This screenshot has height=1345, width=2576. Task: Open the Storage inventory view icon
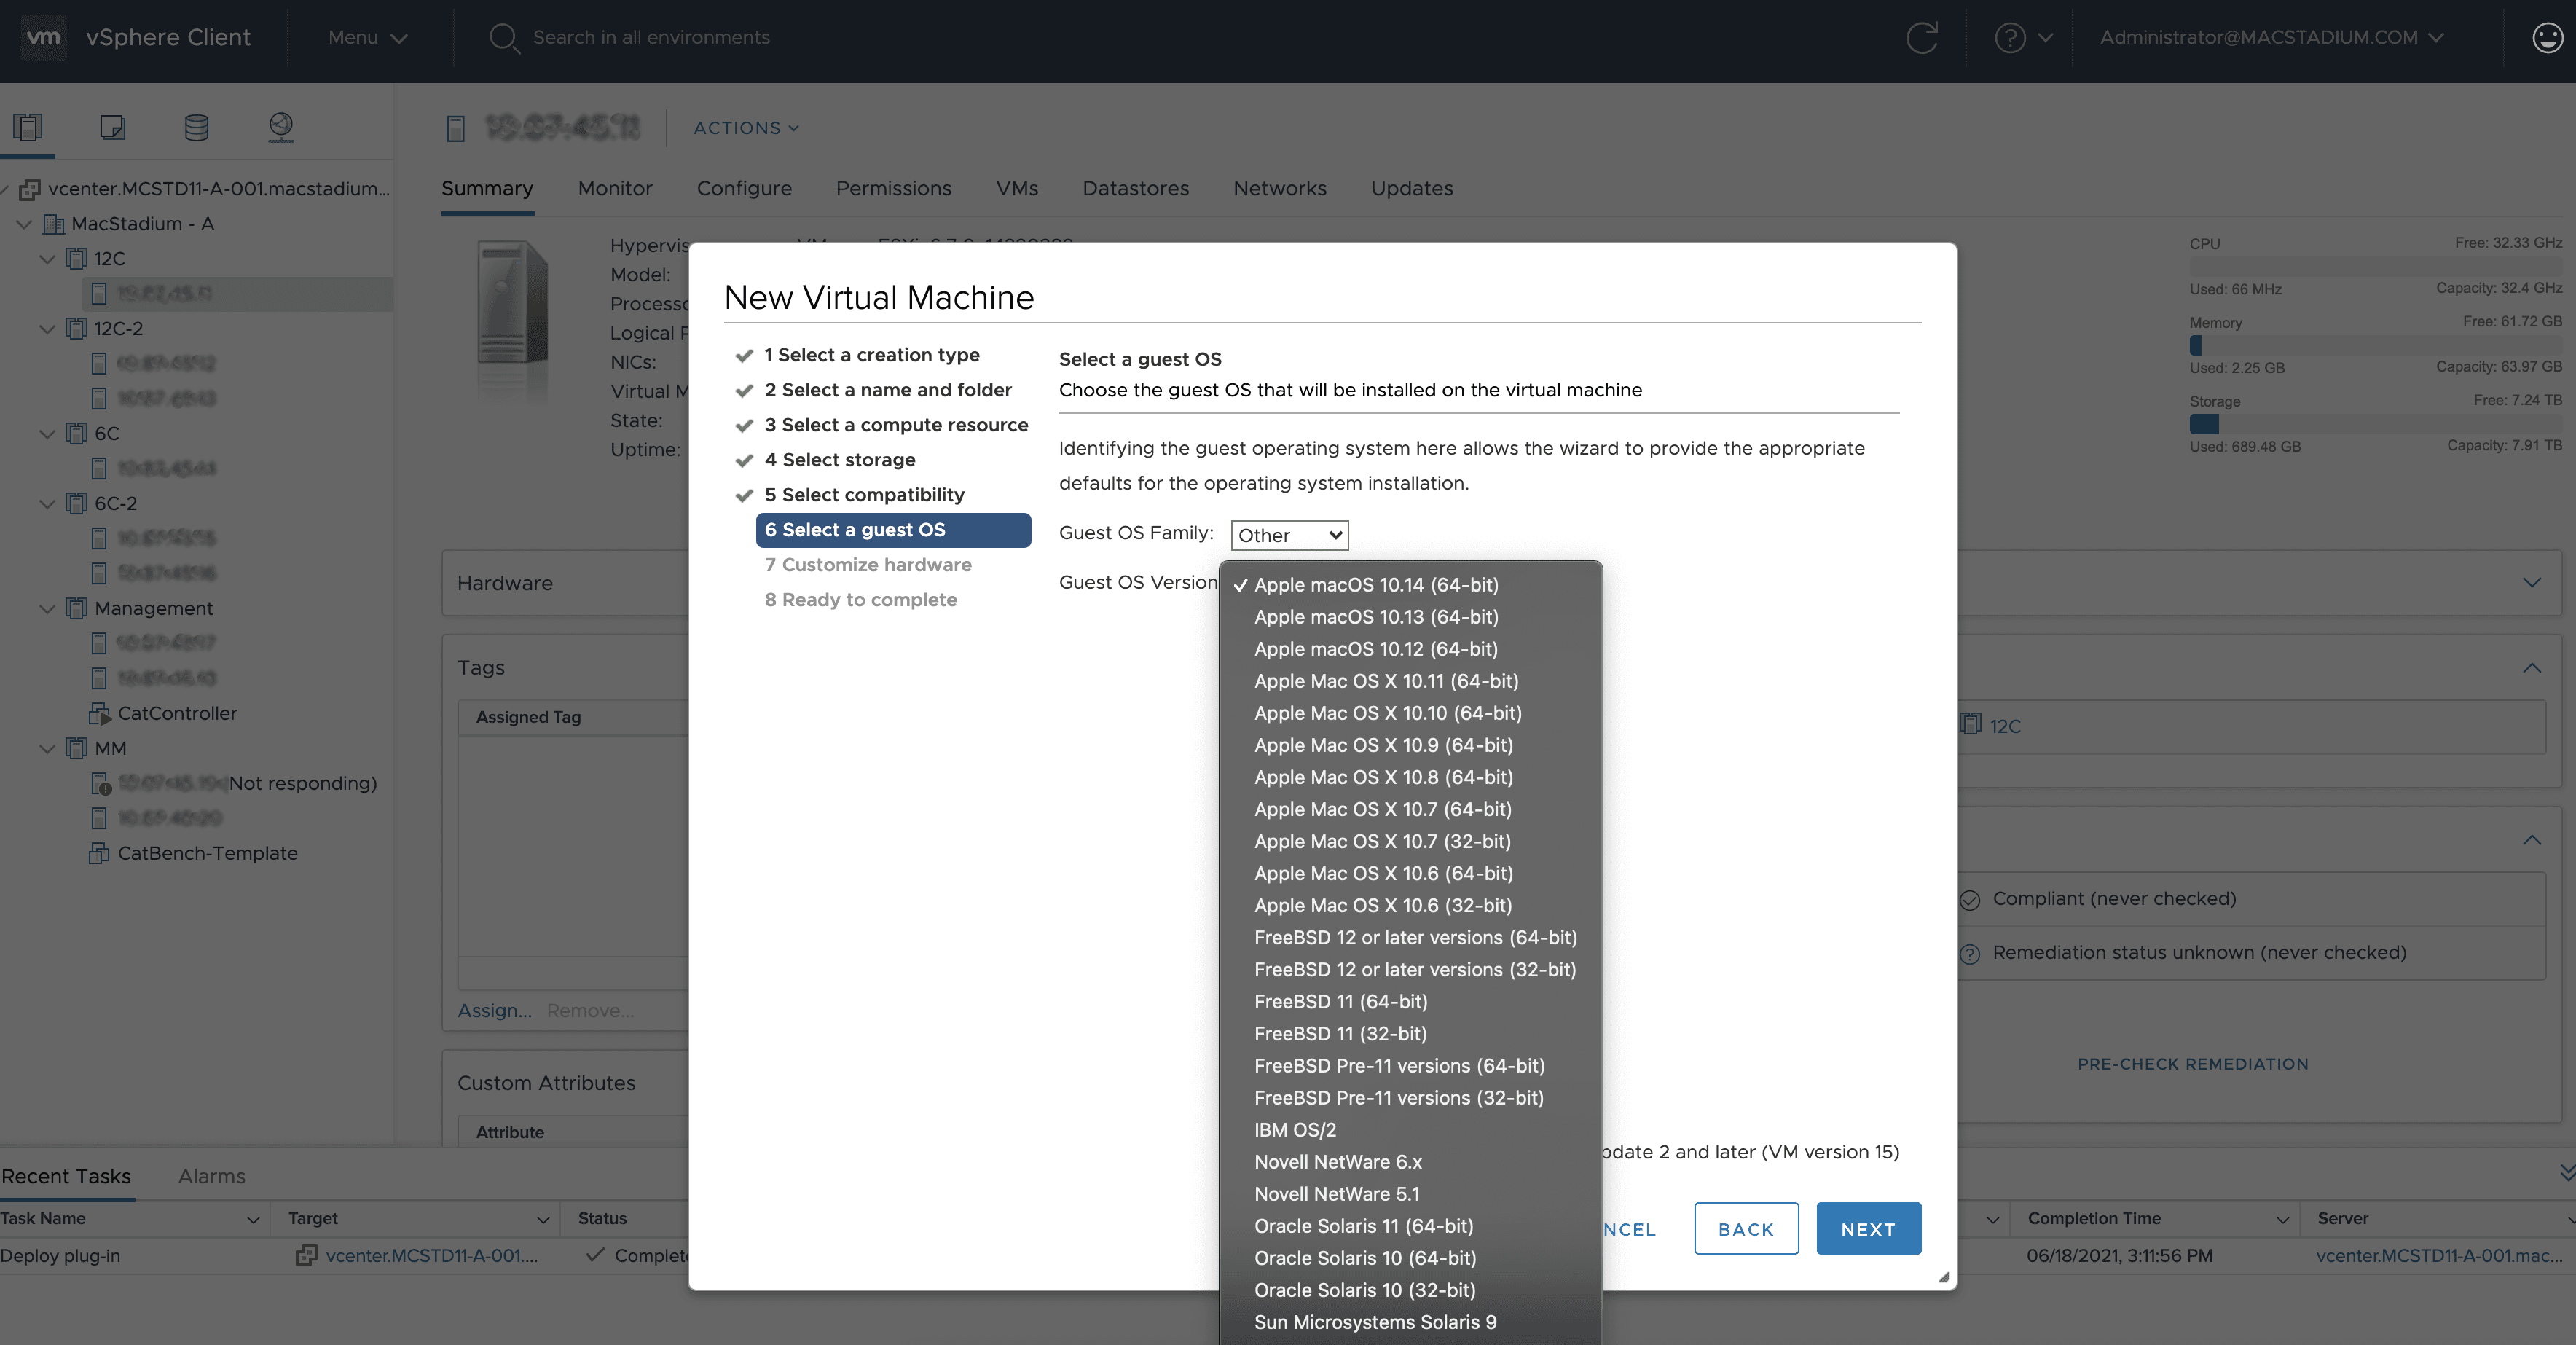point(196,127)
